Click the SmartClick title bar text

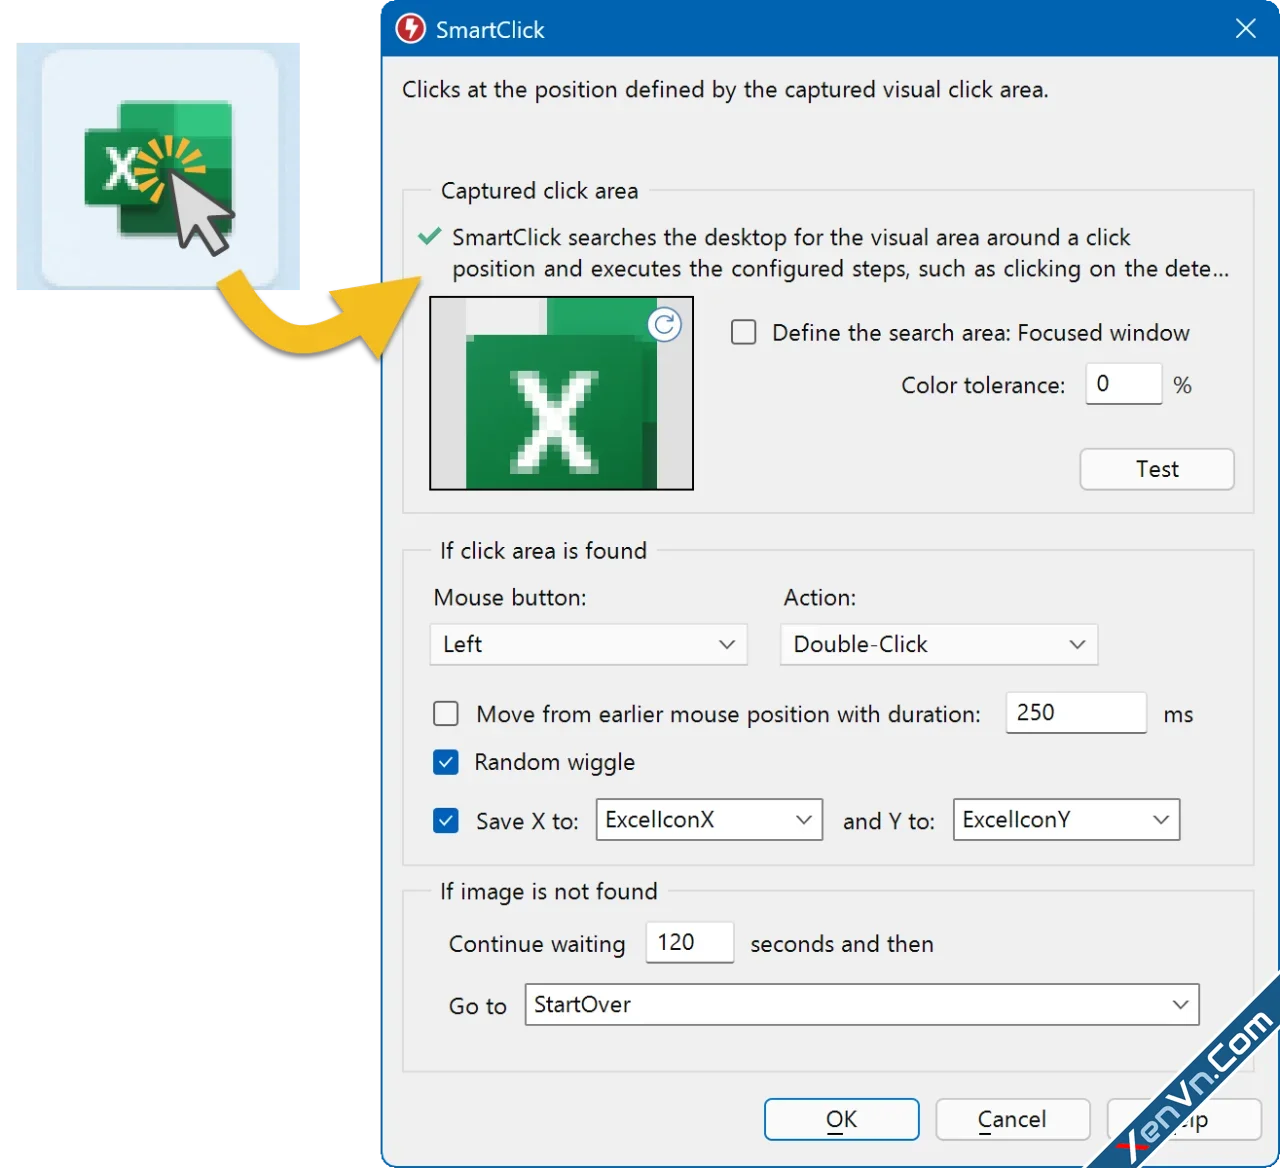click(490, 30)
